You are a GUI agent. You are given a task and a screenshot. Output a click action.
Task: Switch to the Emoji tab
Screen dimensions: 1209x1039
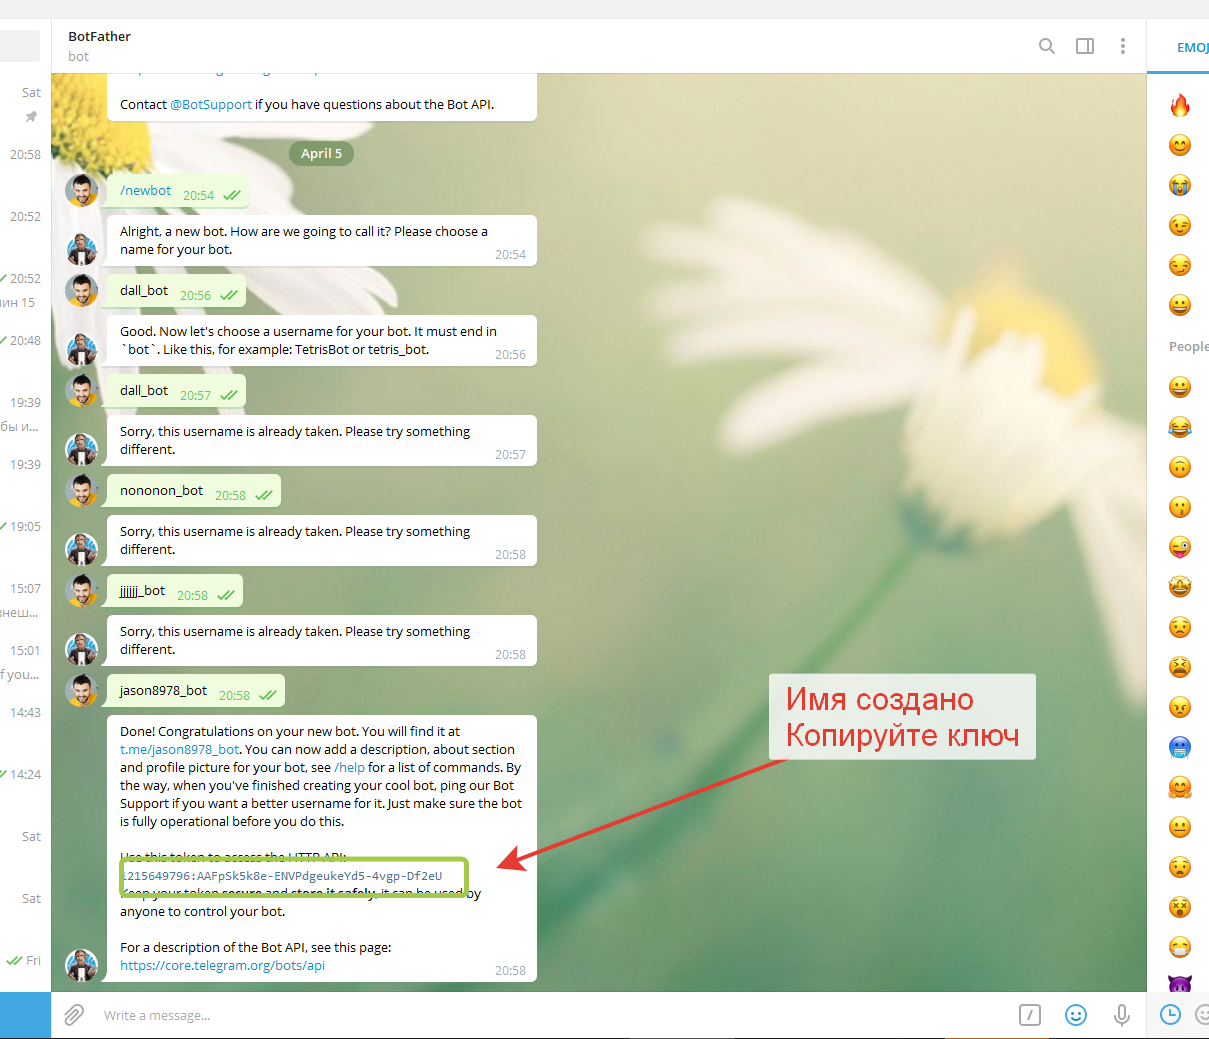1192,47
